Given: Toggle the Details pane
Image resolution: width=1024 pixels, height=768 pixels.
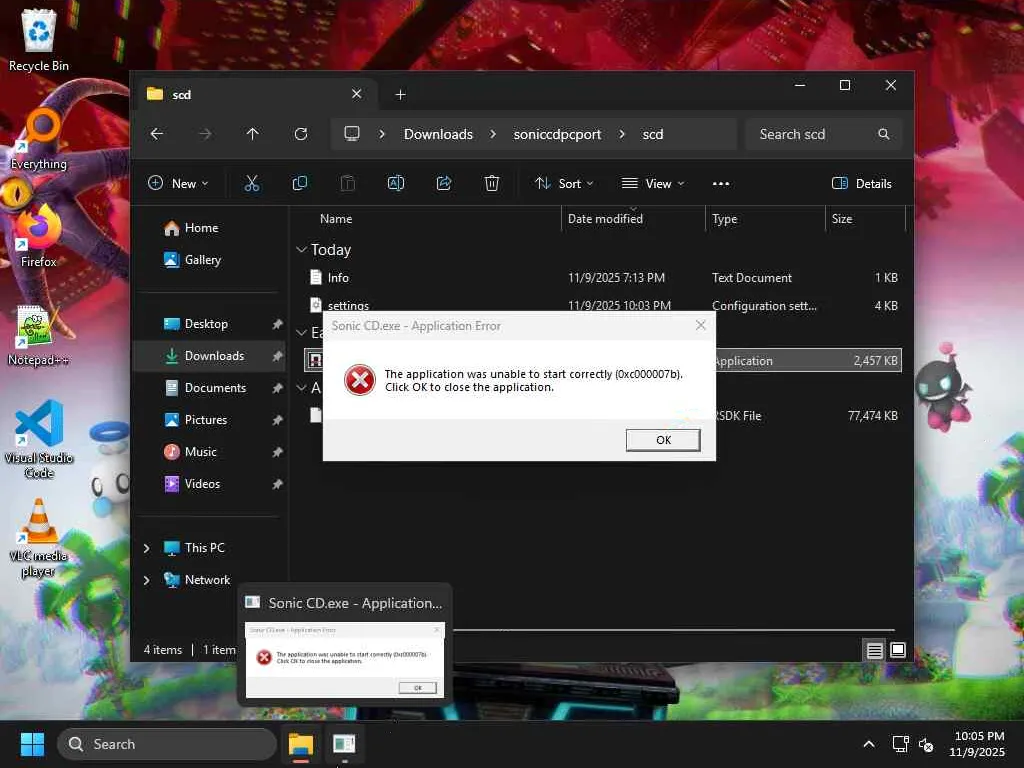Looking at the screenshot, I should [x=862, y=184].
